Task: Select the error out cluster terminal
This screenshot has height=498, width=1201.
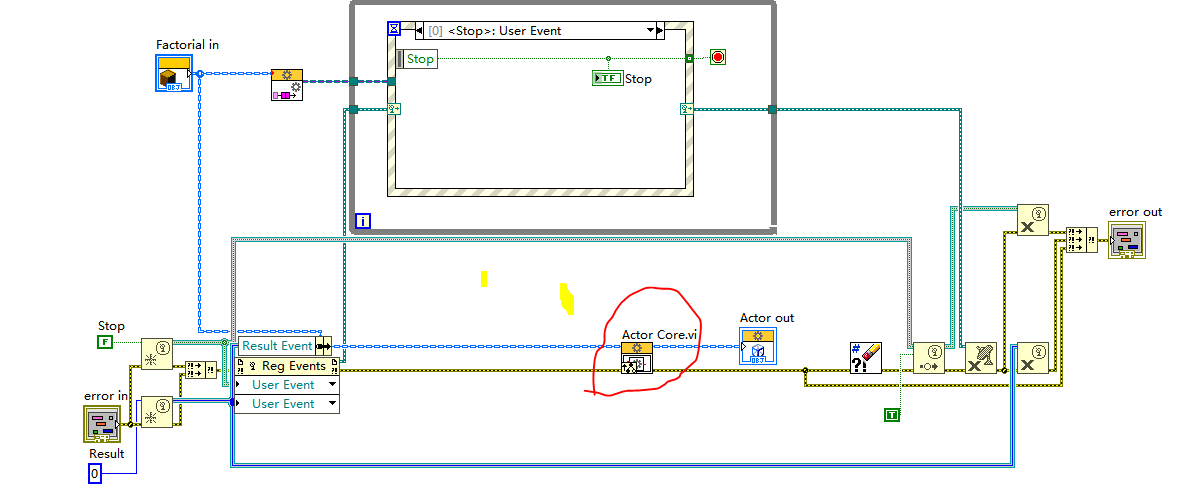Action: pyautogui.click(x=1127, y=240)
